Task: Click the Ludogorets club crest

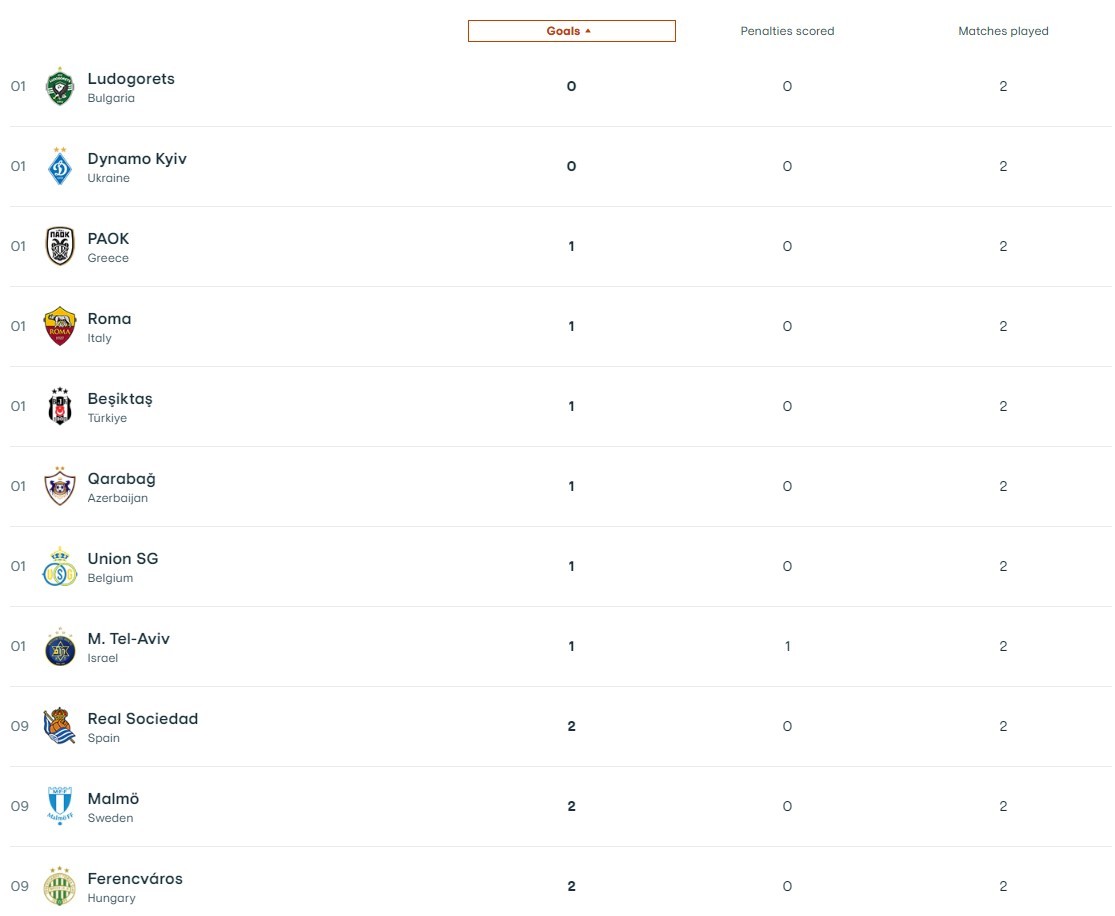Action: (60, 87)
